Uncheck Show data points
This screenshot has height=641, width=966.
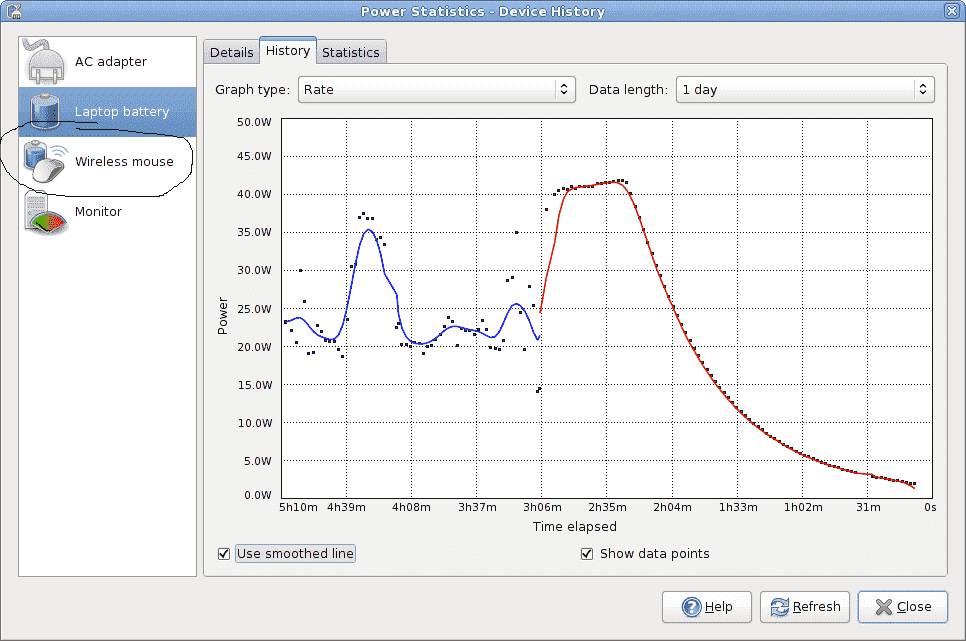pyautogui.click(x=587, y=553)
